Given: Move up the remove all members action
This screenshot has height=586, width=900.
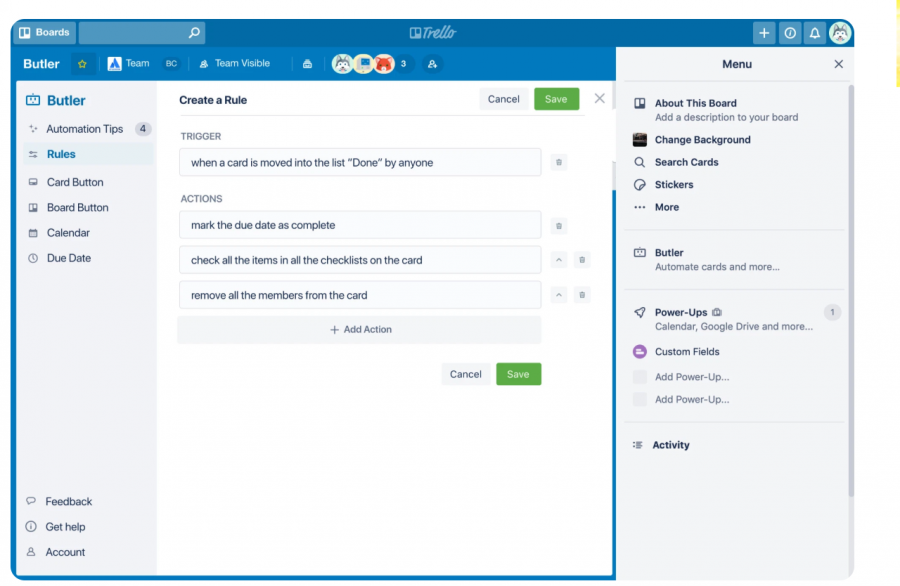Looking at the screenshot, I should click(558, 295).
